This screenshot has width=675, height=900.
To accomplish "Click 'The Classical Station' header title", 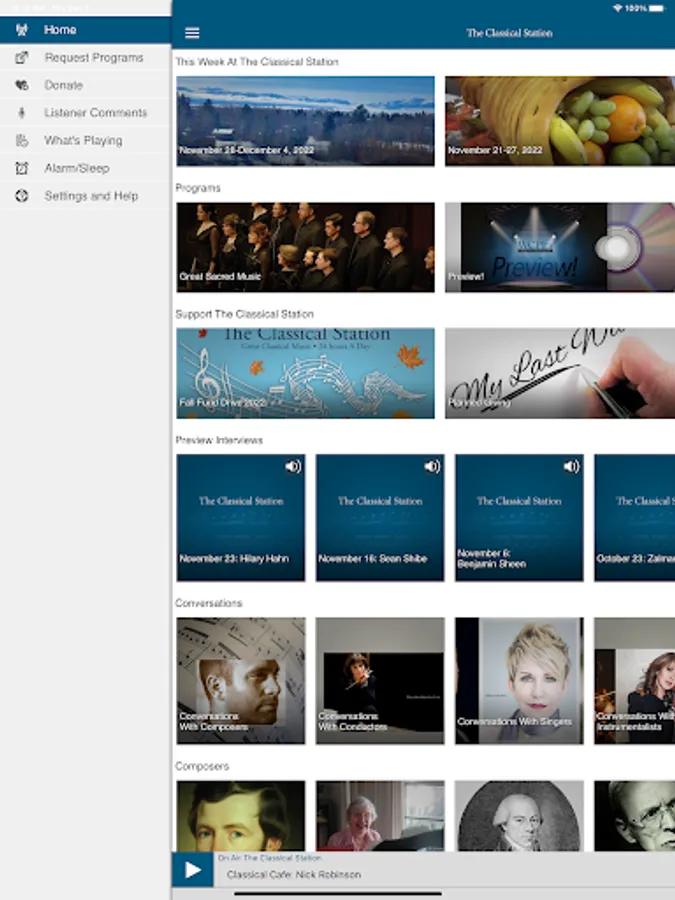I will pos(509,33).
